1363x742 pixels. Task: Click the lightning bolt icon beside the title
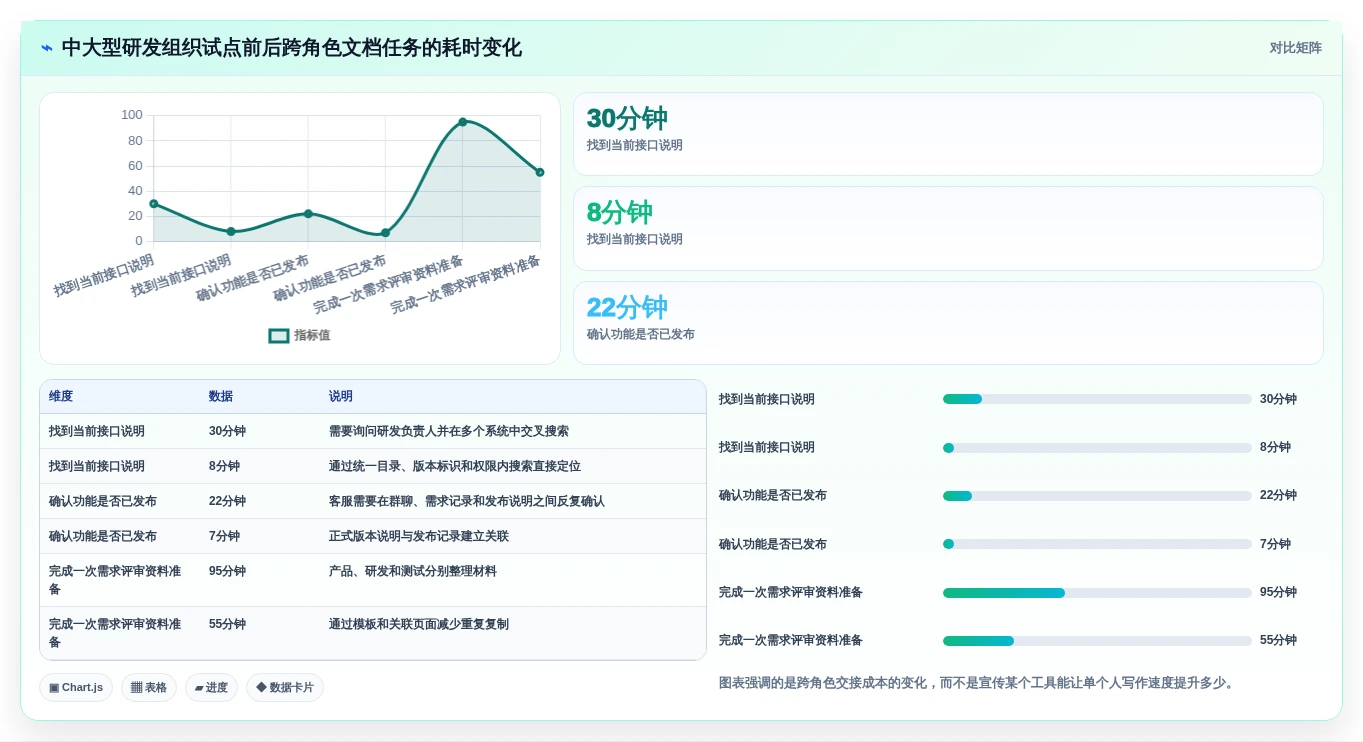click(47, 48)
